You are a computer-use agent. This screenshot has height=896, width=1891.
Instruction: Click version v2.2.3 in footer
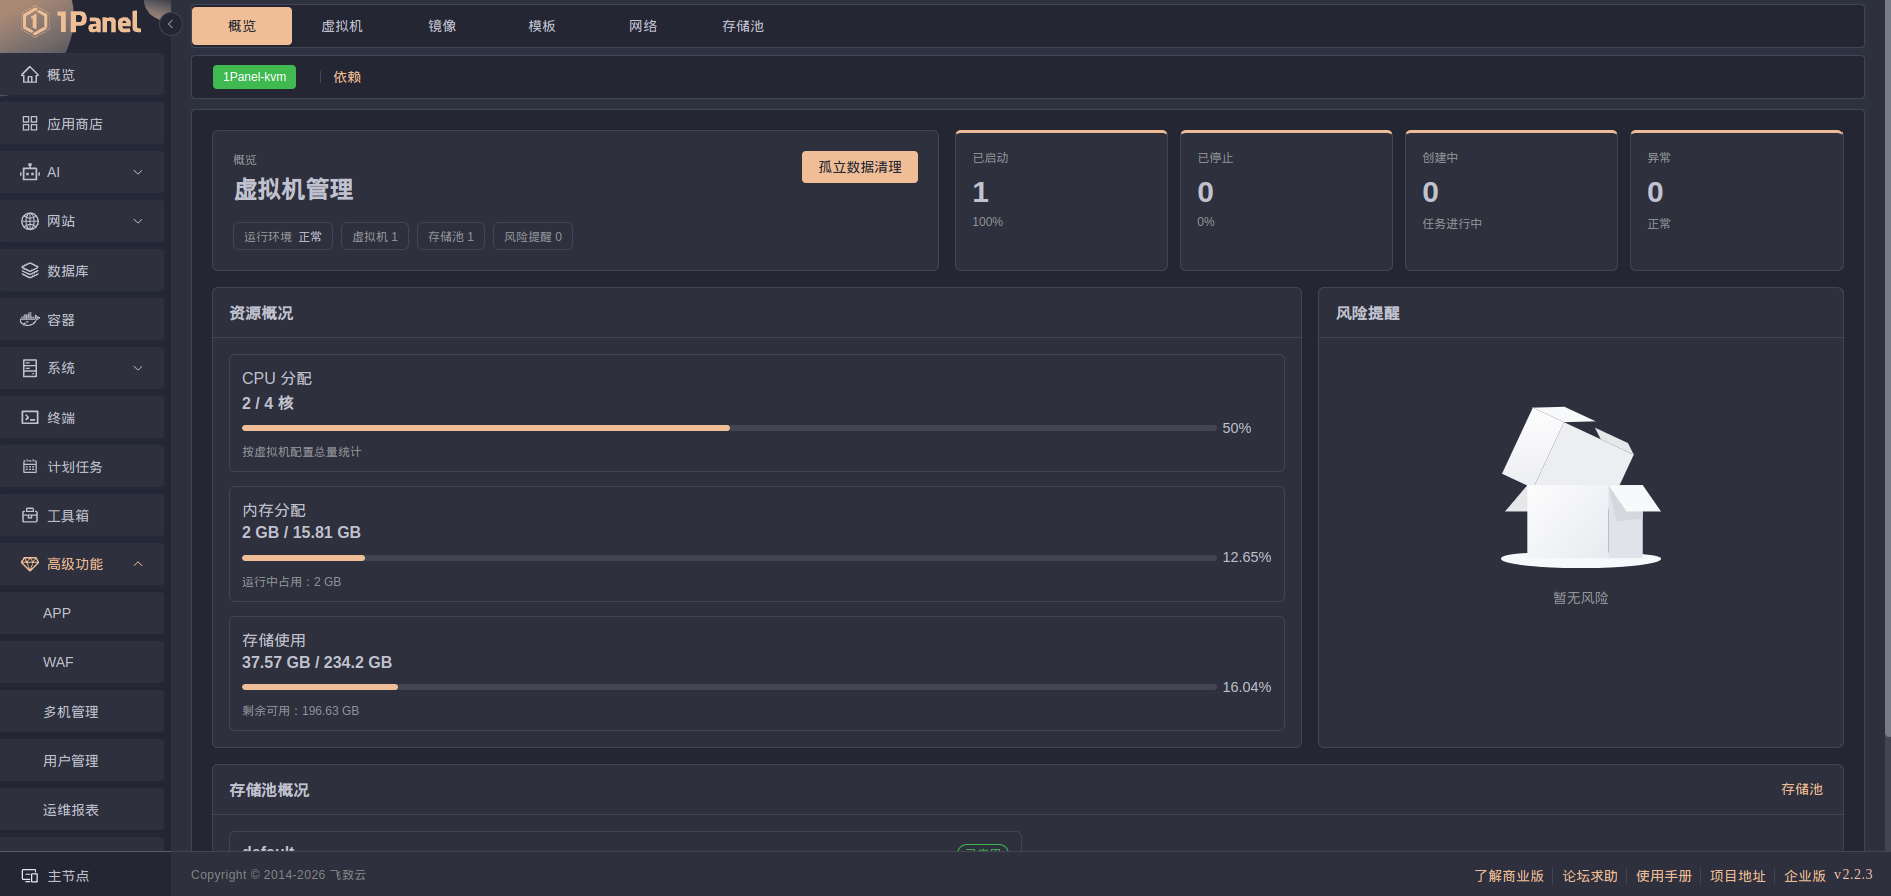click(x=1853, y=875)
